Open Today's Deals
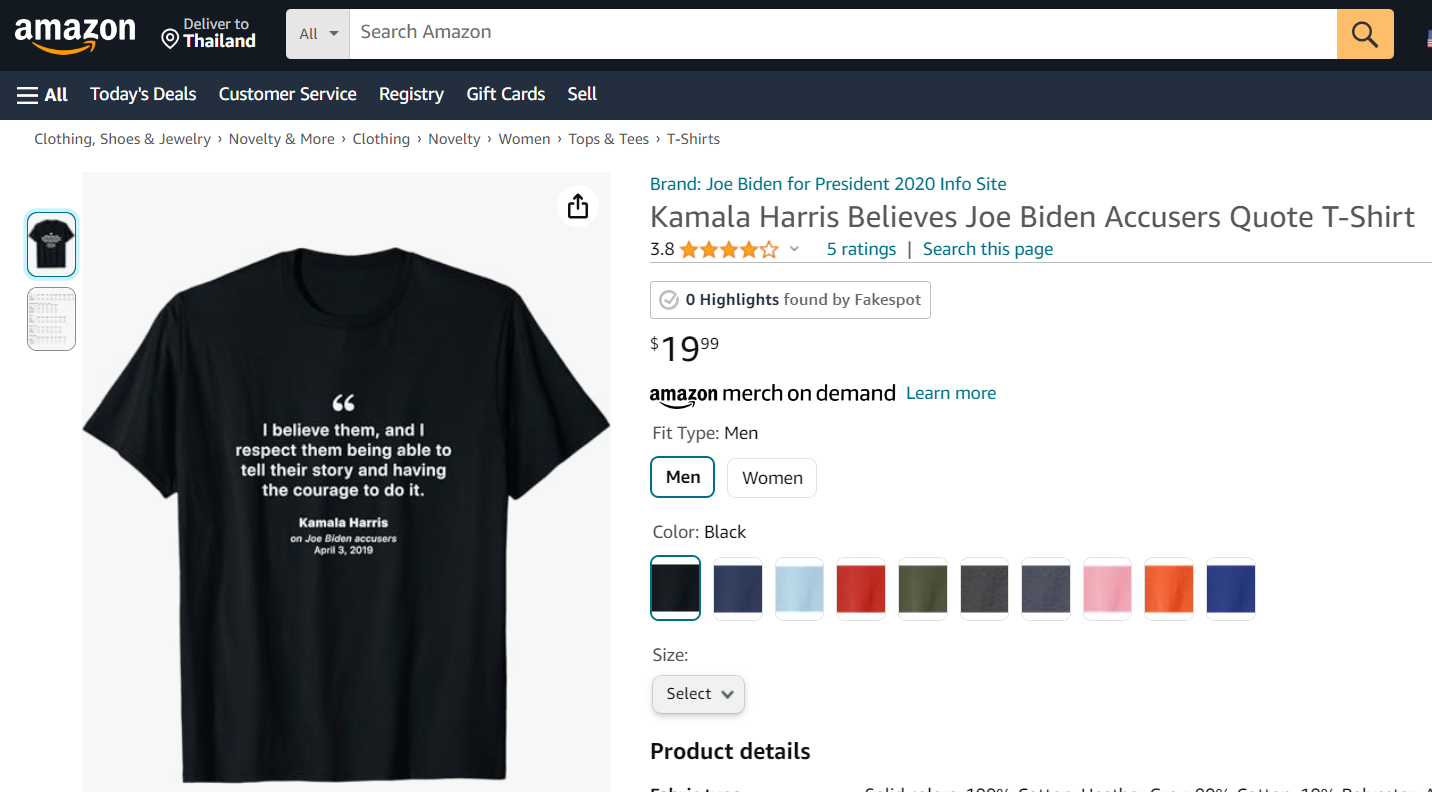 (142, 94)
